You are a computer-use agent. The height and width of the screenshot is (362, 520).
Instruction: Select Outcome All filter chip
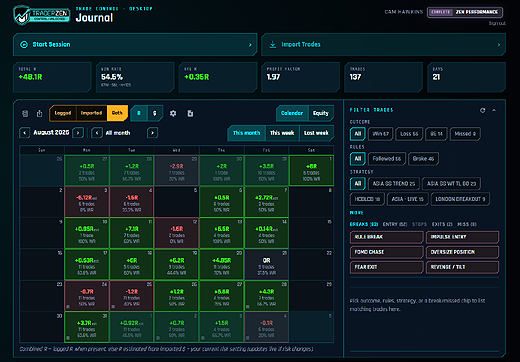(358, 134)
